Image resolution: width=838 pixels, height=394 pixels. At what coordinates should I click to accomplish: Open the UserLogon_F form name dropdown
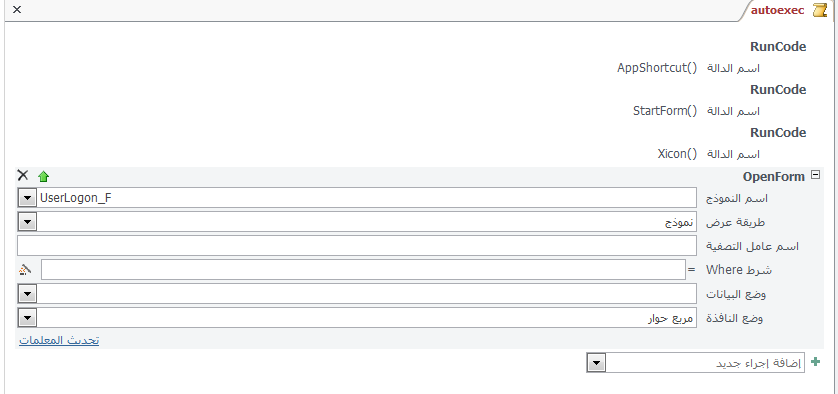(x=27, y=198)
